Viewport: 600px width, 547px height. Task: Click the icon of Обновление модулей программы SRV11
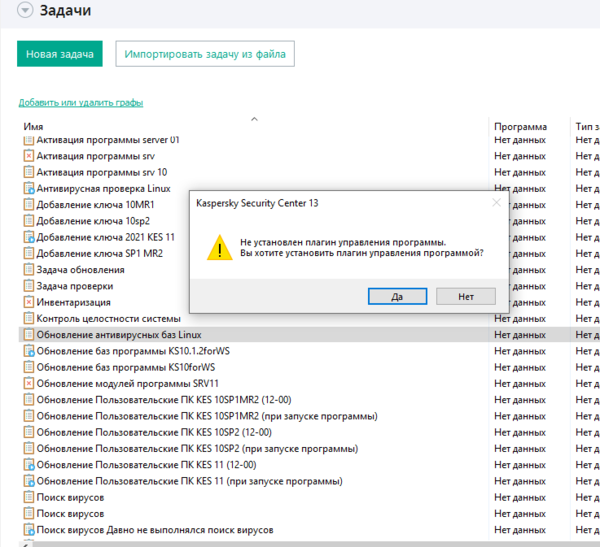(28, 383)
